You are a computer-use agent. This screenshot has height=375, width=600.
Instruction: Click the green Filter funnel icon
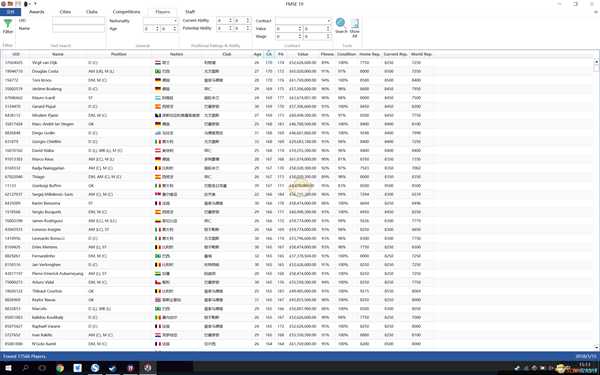[x=7, y=24]
